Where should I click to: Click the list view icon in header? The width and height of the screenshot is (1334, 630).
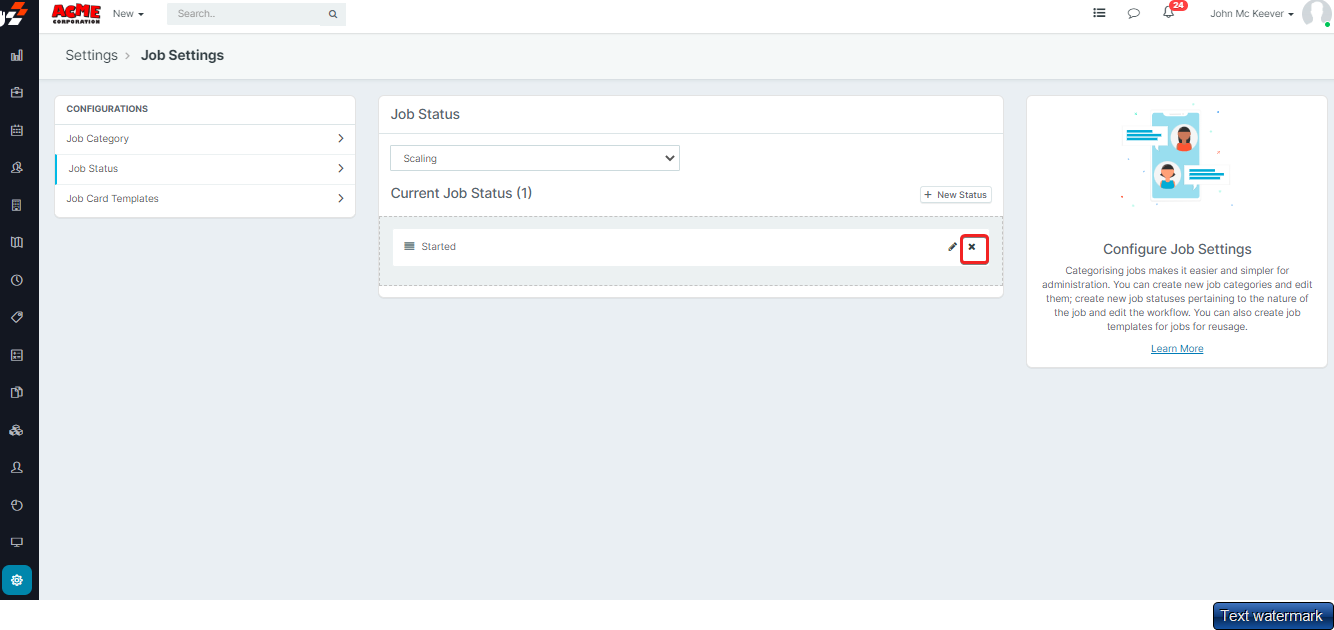tap(1099, 14)
